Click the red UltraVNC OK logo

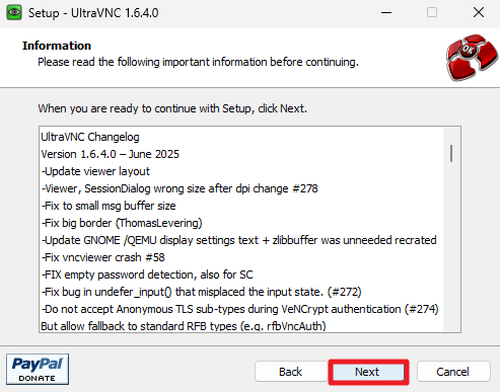pos(472,57)
